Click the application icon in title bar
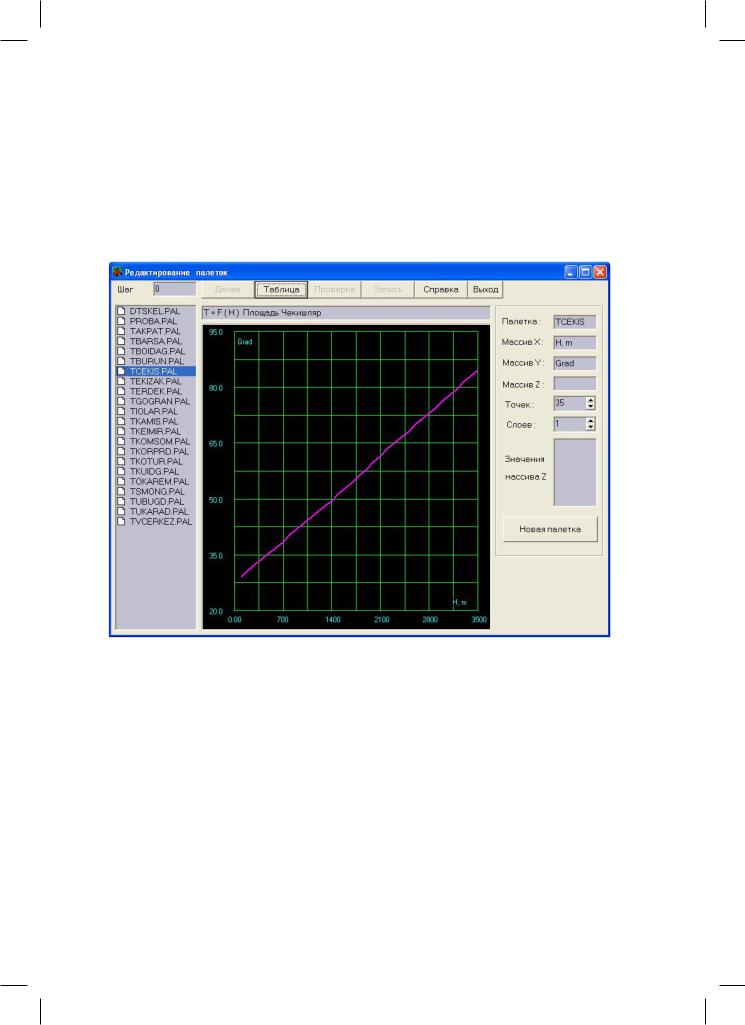This screenshot has height=1025, width=745. coord(118,272)
